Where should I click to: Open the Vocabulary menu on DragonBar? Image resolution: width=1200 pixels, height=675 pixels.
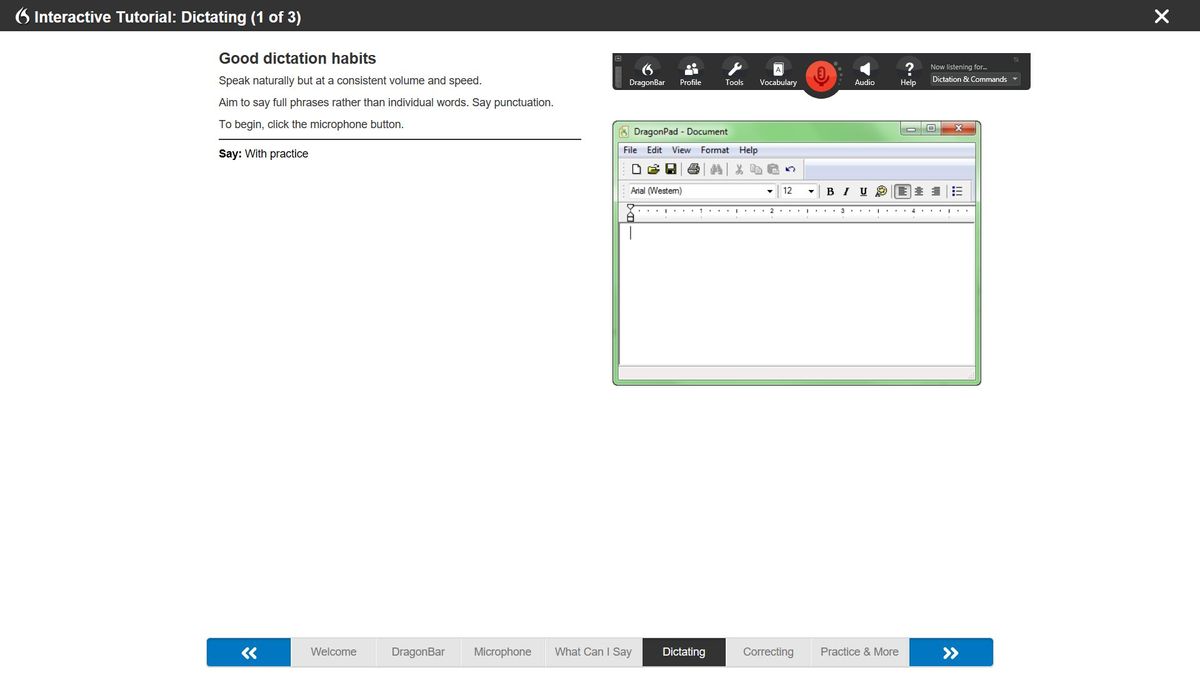[777, 71]
